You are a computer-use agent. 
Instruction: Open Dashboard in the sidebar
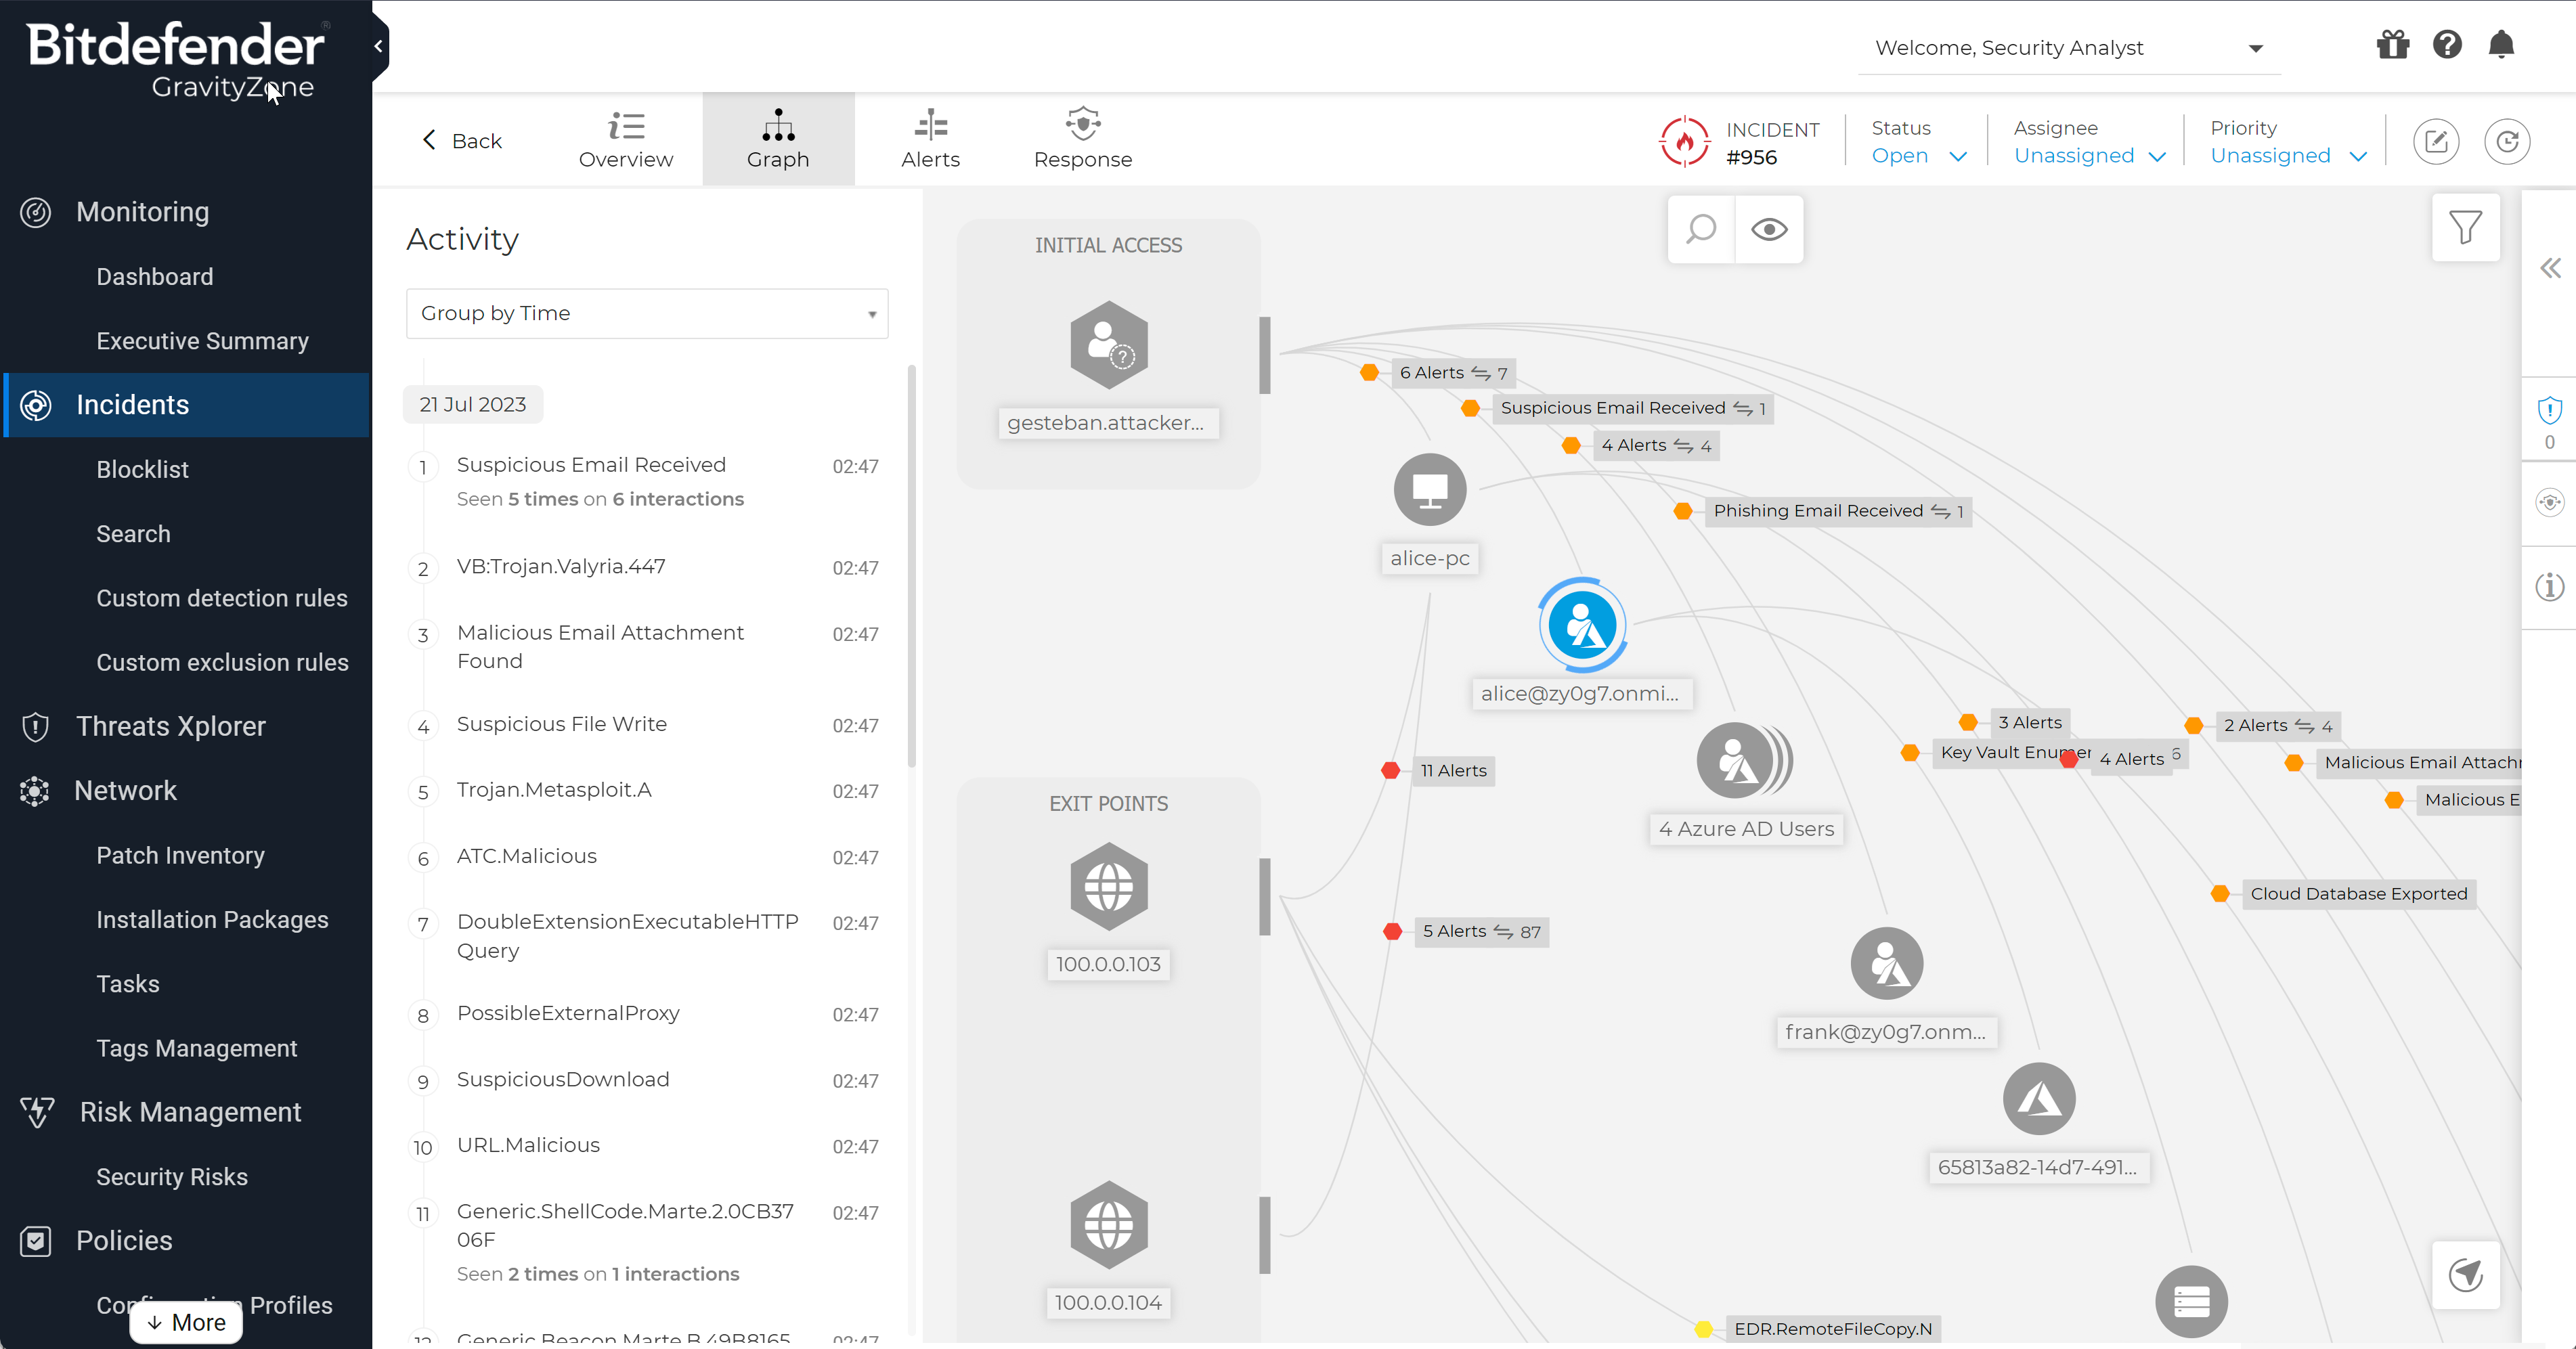pyautogui.click(x=155, y=277)
